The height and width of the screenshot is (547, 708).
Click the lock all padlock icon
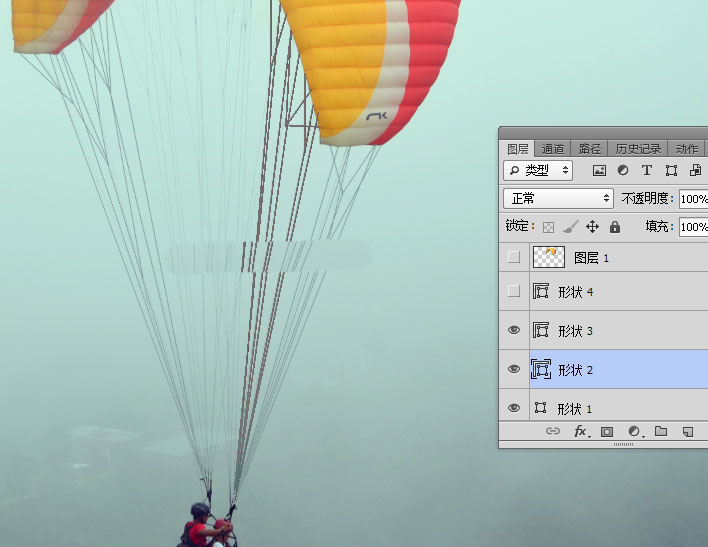click(x=614, y=227)
